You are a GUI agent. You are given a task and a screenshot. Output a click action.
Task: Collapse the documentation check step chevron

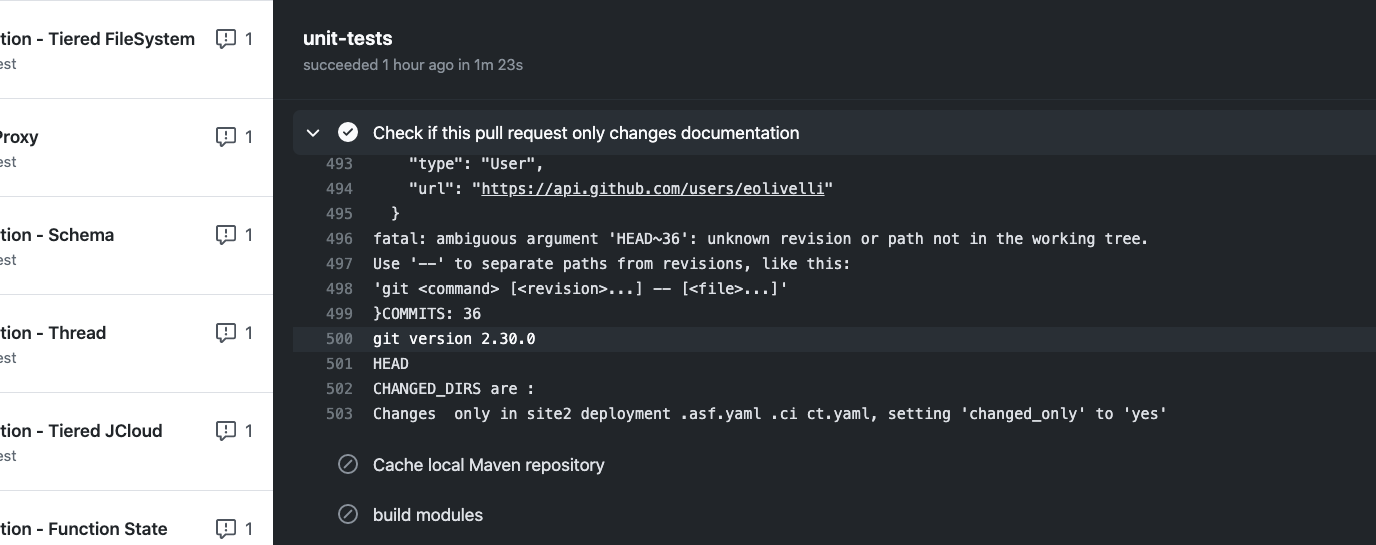coord(313,133)
